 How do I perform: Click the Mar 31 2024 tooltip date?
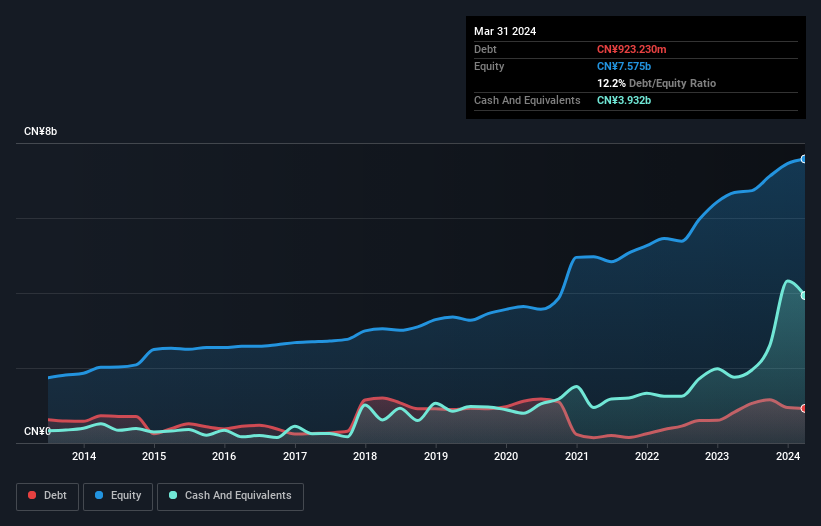tap(505, 31)
